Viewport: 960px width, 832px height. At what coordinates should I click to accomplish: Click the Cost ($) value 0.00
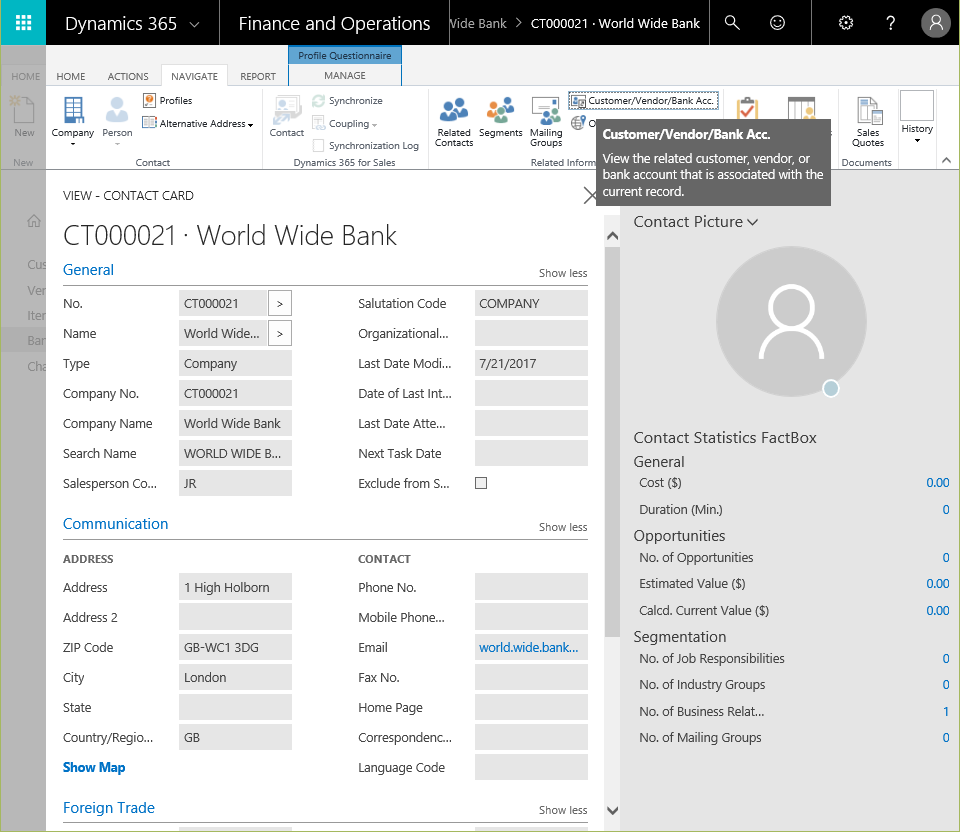[x=937, y=482]
